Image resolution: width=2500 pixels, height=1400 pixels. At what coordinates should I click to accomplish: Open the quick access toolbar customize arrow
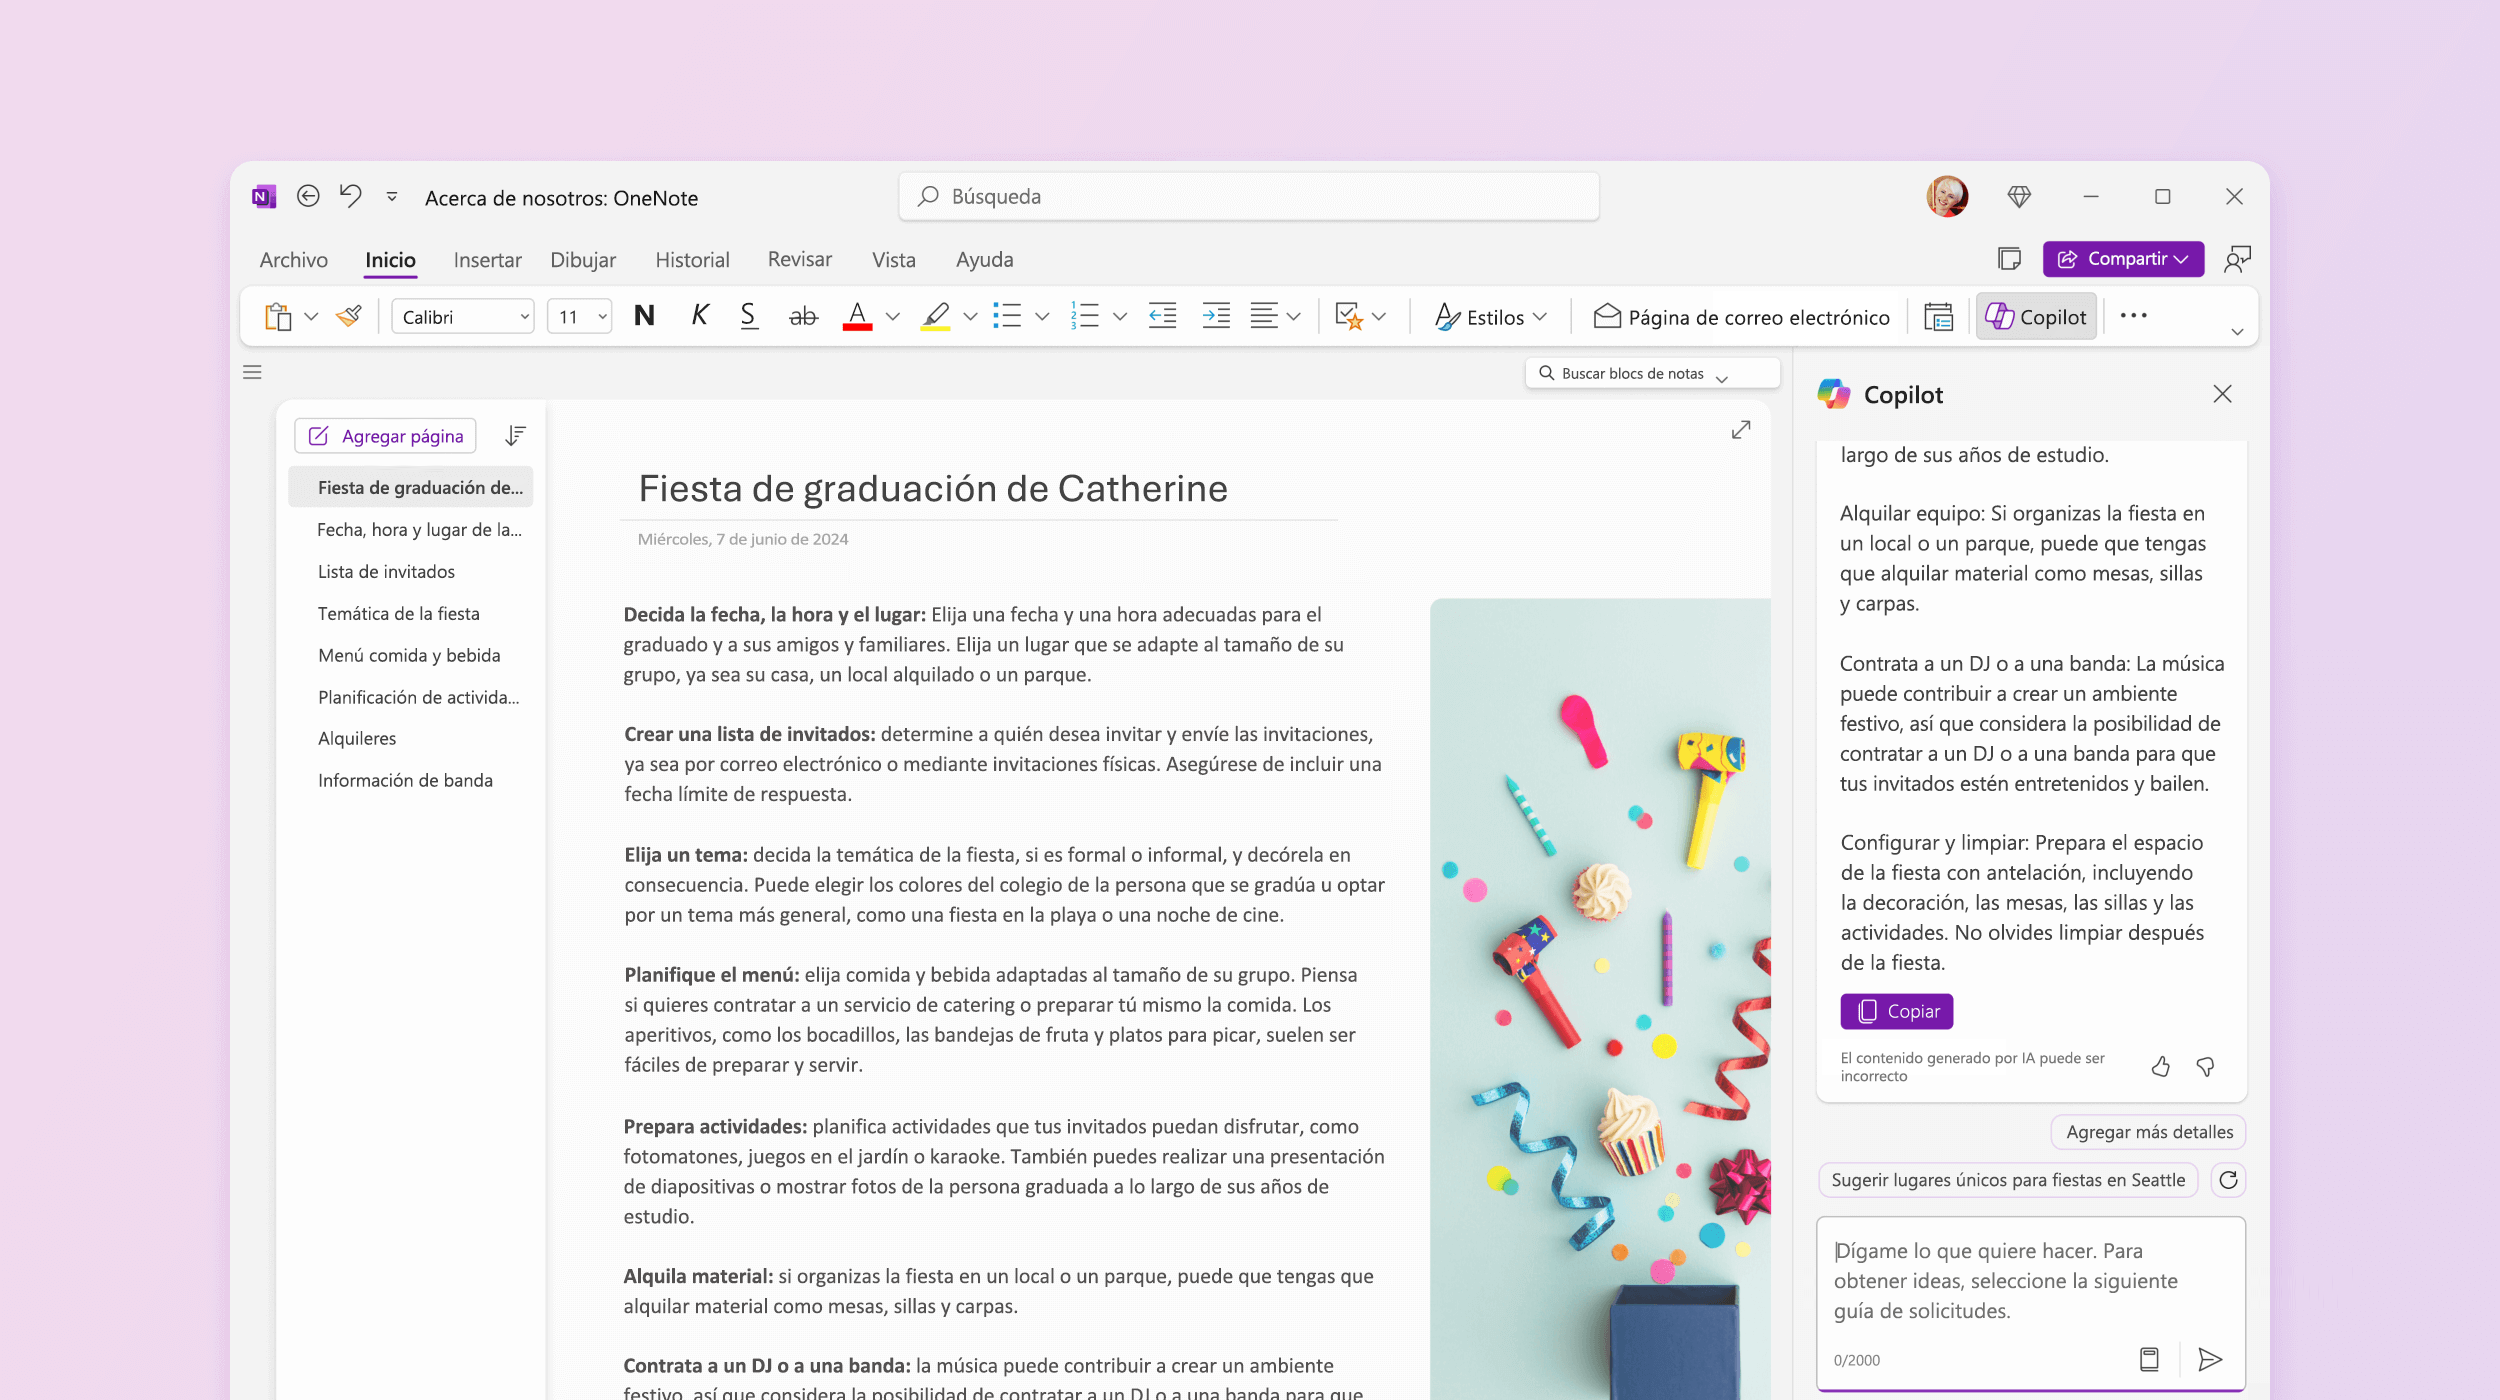[x=392, y=197]
